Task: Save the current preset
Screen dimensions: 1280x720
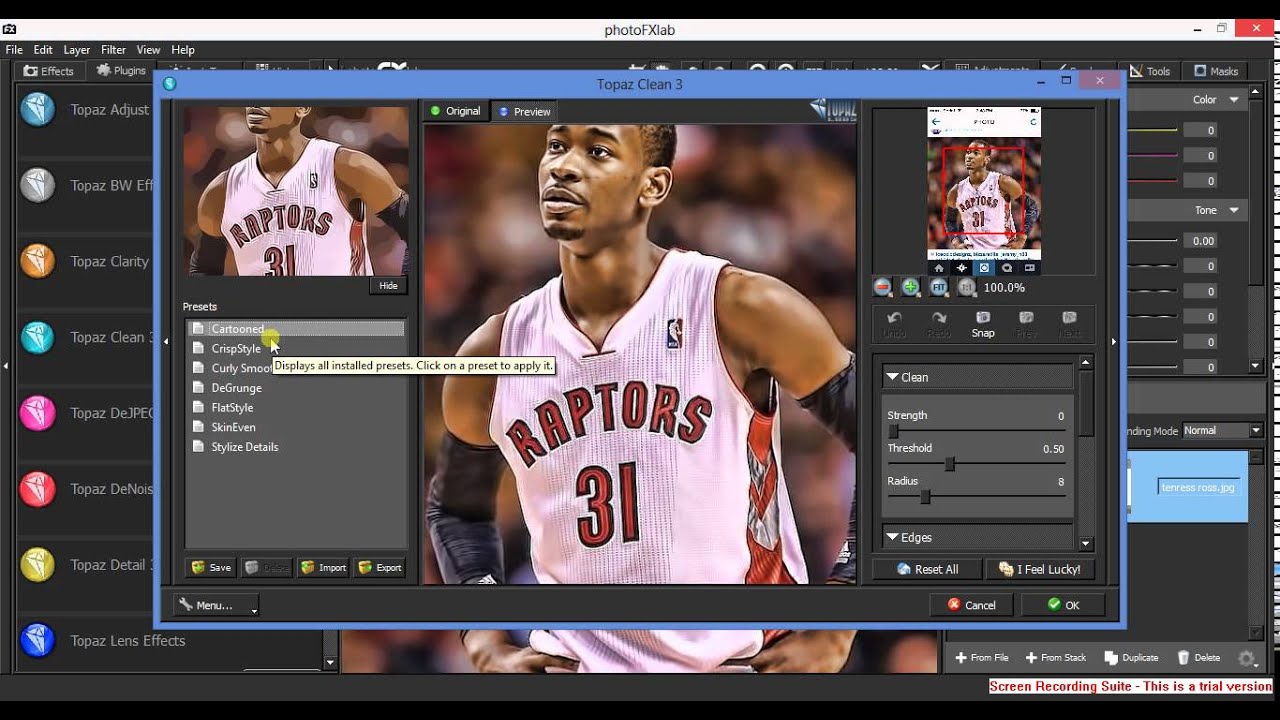Action: [x=211, y=567]
